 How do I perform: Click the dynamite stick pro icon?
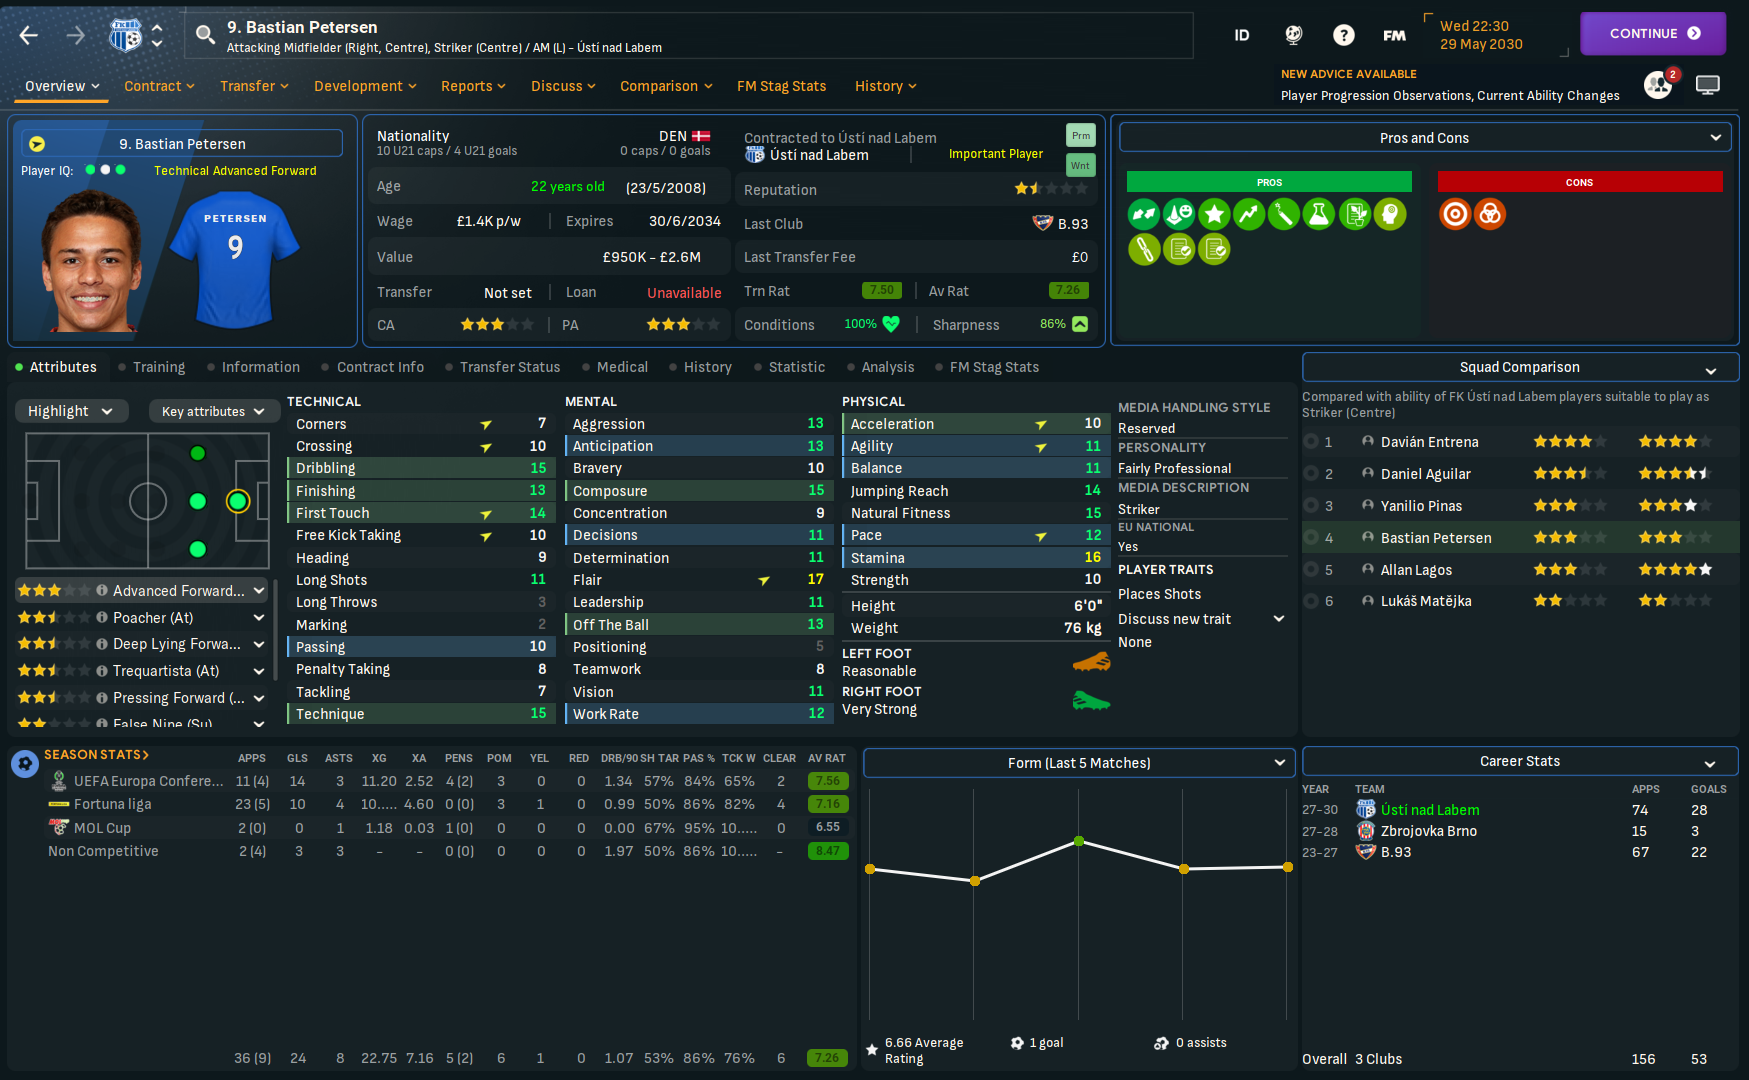point(1284,214)
